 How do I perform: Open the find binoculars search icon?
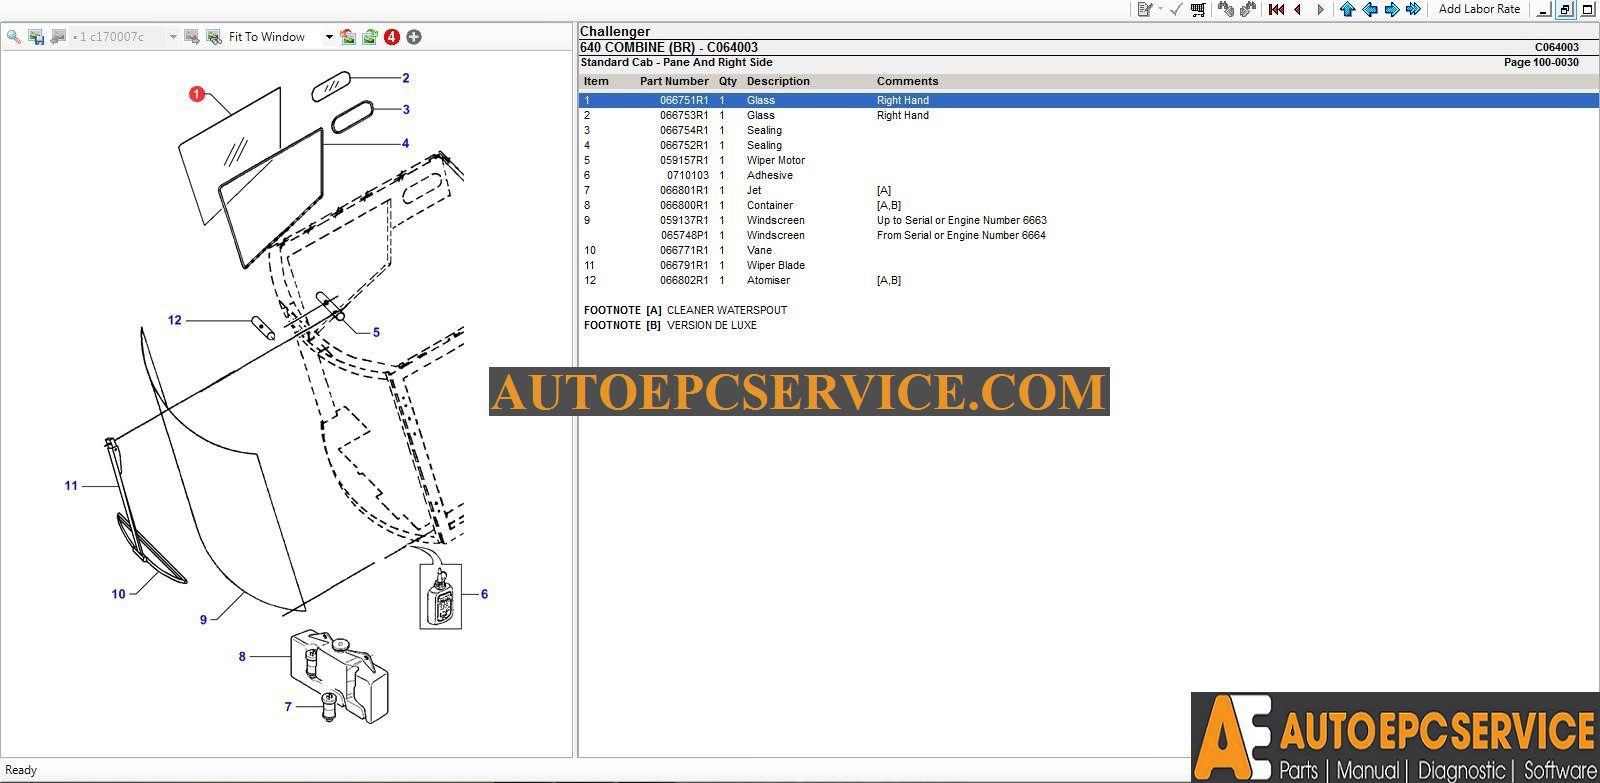click(x=1226, y=9)
